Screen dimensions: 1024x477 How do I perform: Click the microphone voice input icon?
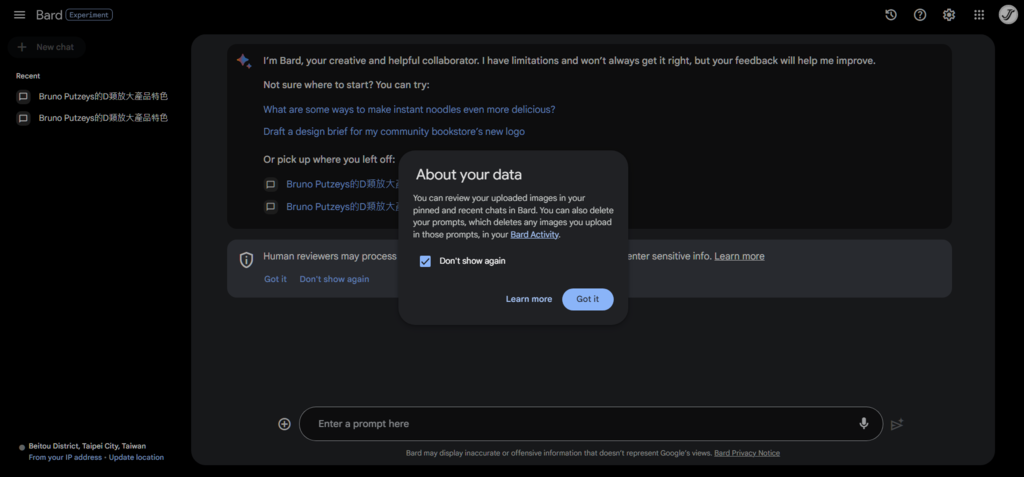864,424
